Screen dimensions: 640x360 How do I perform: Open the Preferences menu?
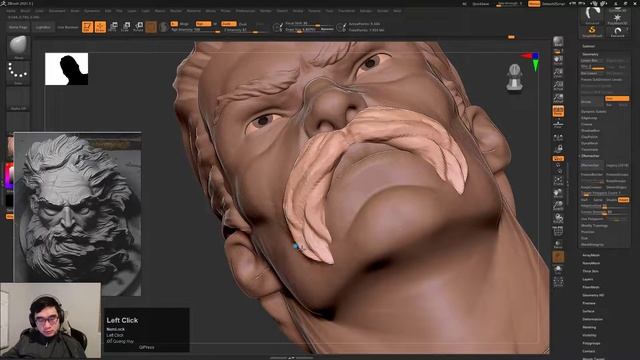click(245, 11)
